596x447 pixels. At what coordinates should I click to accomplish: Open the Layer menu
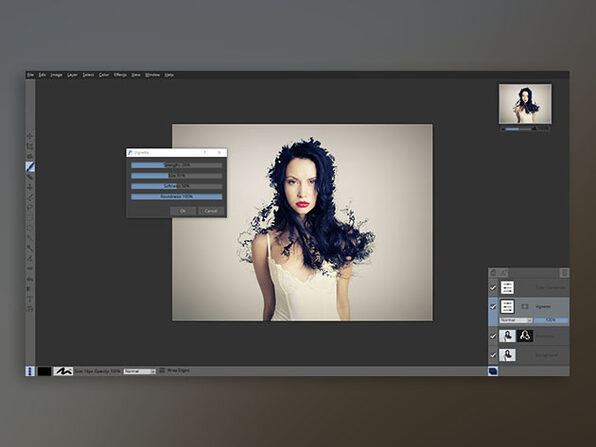(72, 75)
